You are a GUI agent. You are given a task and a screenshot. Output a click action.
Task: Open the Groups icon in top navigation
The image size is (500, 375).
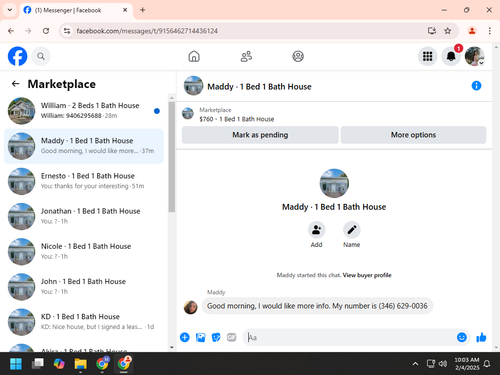[x=298, y=56]
